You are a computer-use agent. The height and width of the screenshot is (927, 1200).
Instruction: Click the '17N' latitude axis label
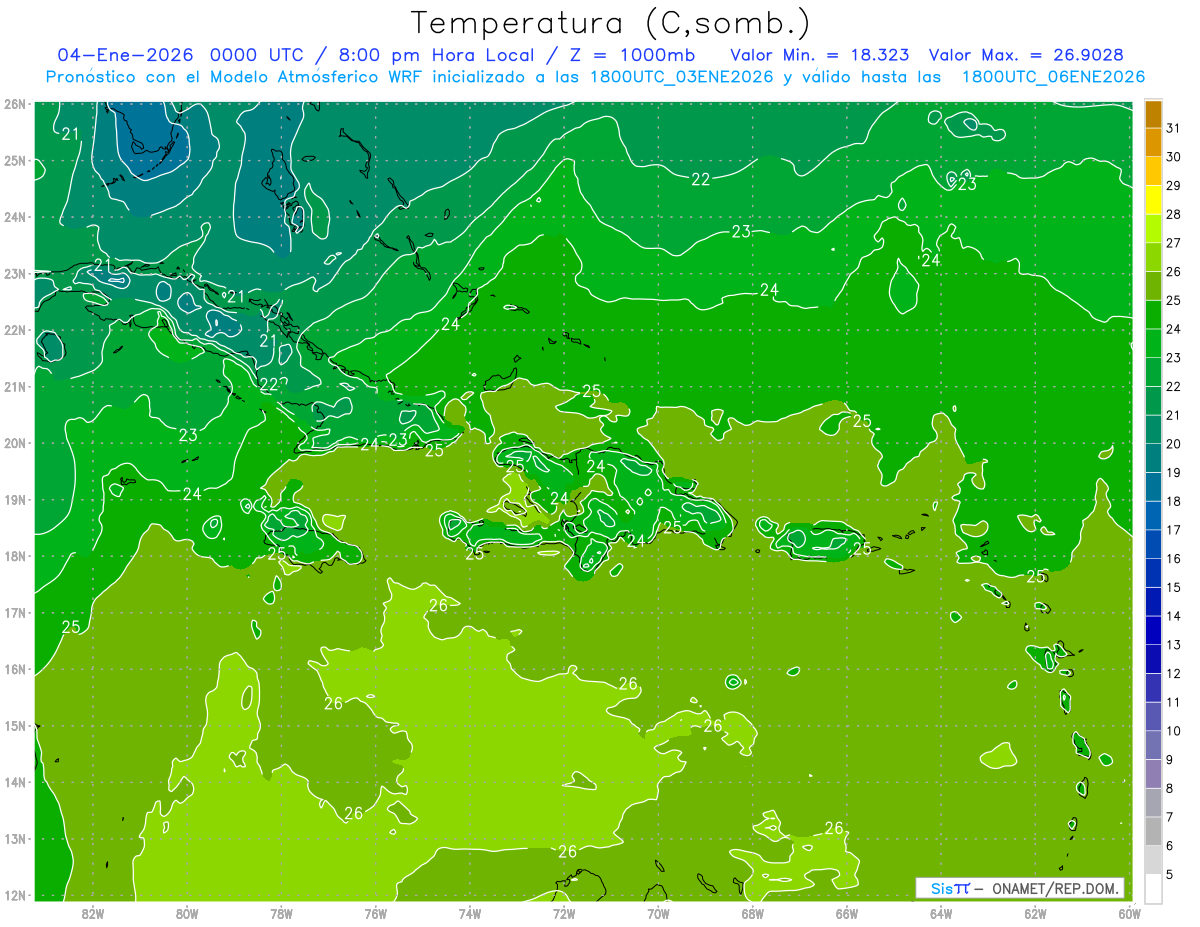point(15,613)
